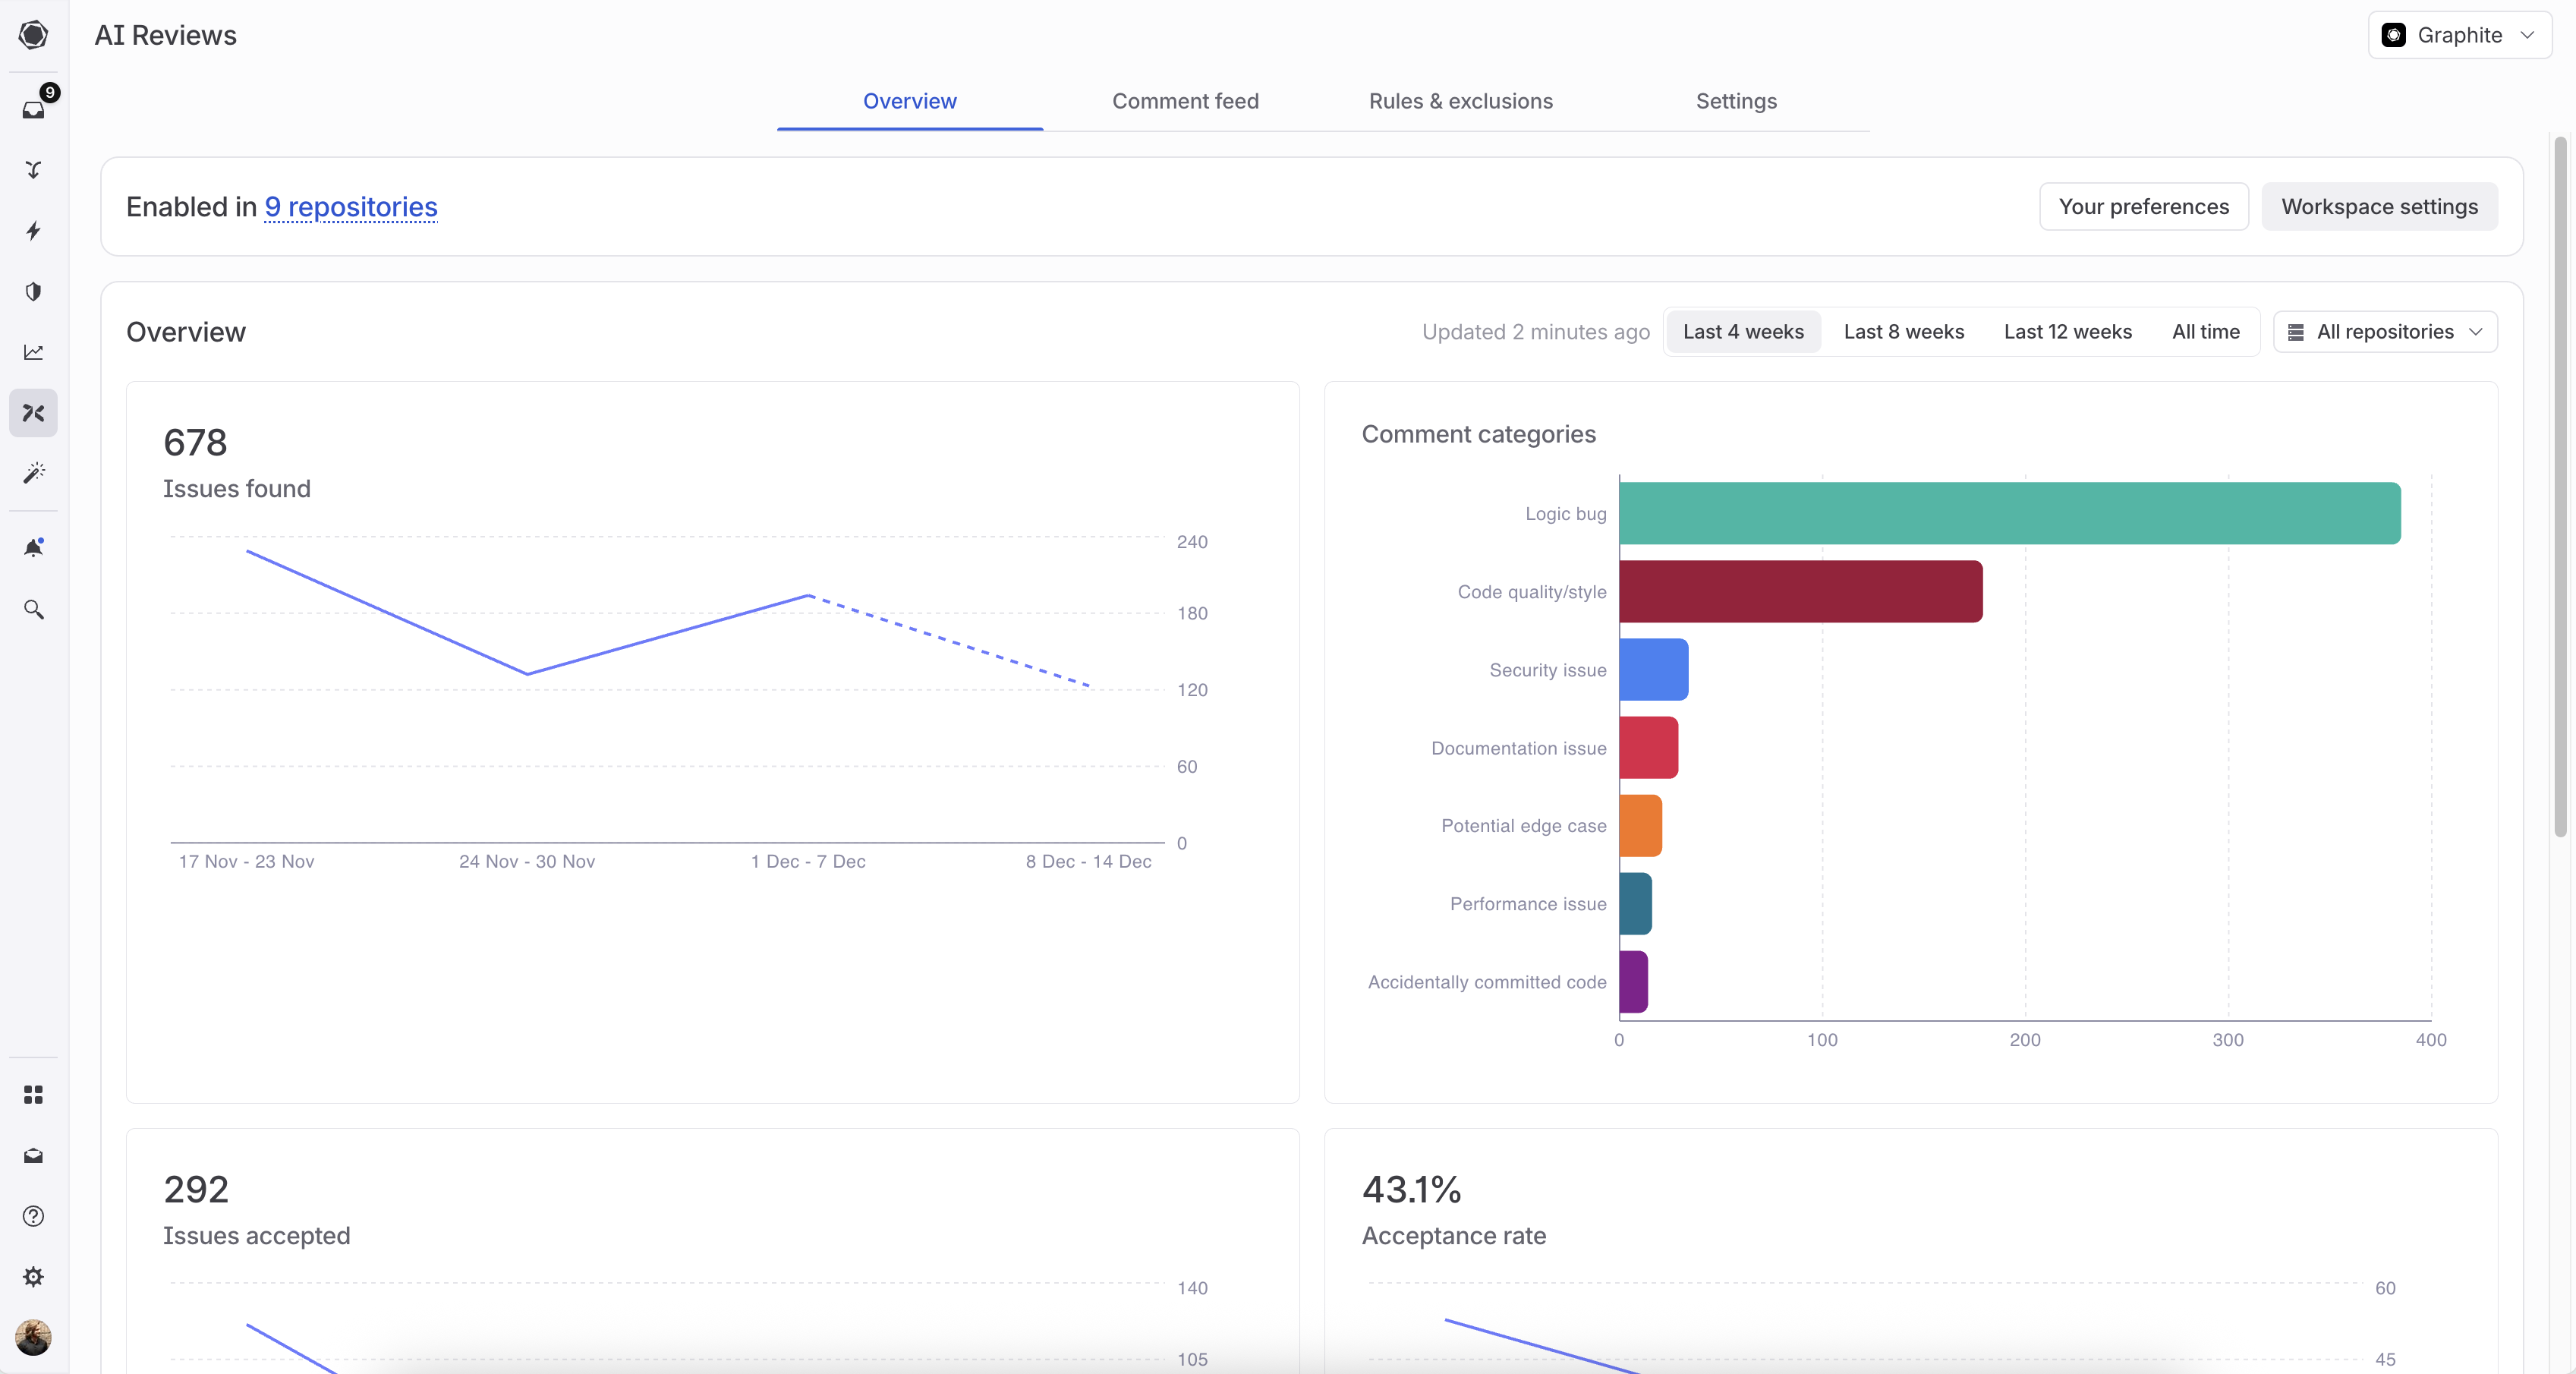Viewport: 2576px width, 1374px height.
Task: Select the Last 4 weeks range
Action: click(1742, 332)
